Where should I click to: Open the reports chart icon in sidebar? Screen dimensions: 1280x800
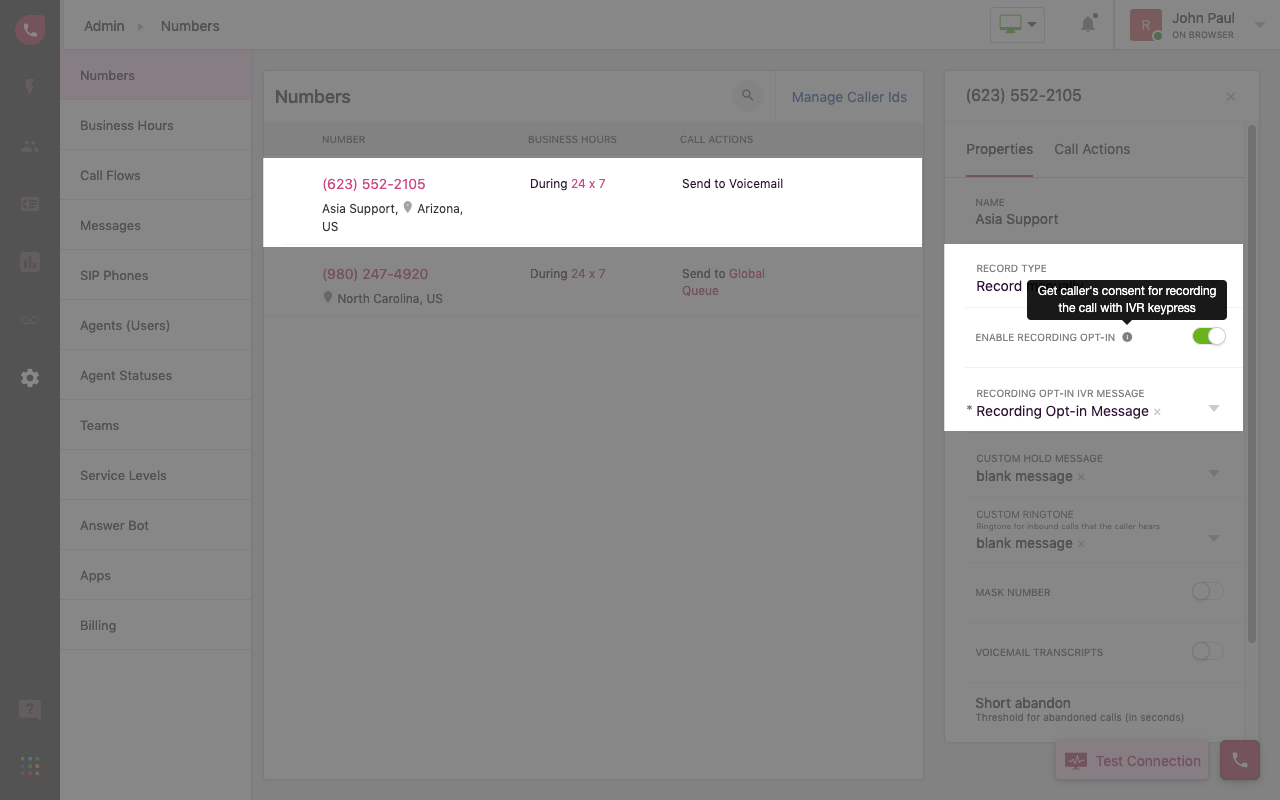point(30,262)
